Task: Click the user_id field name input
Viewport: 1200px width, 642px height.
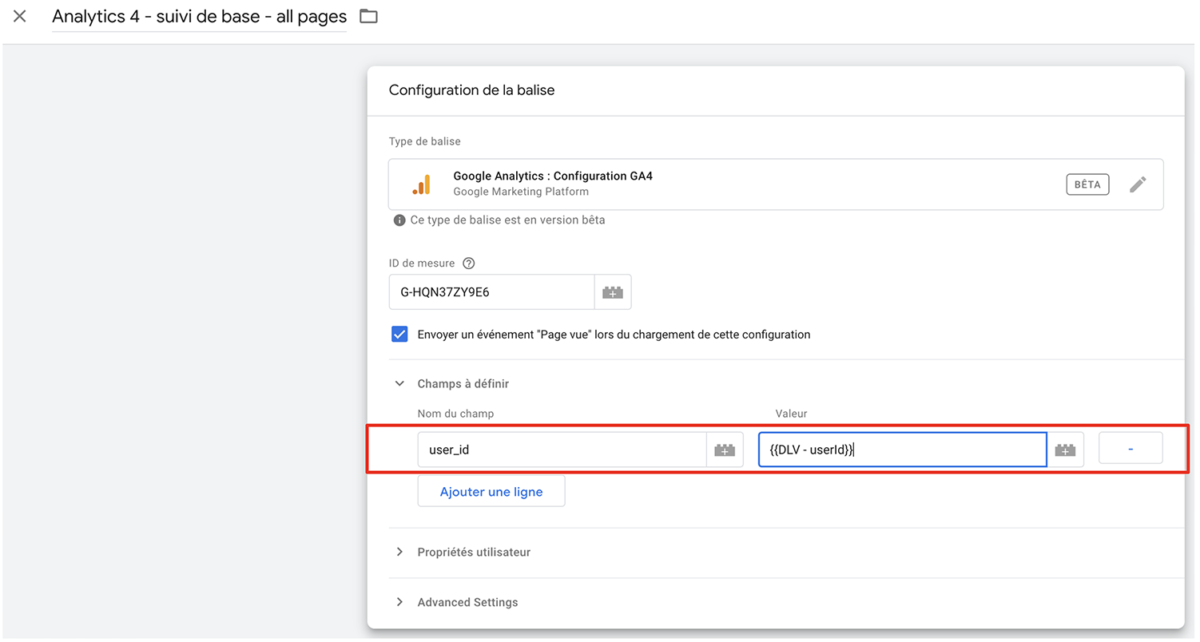Action: click(x=562, y=450)
